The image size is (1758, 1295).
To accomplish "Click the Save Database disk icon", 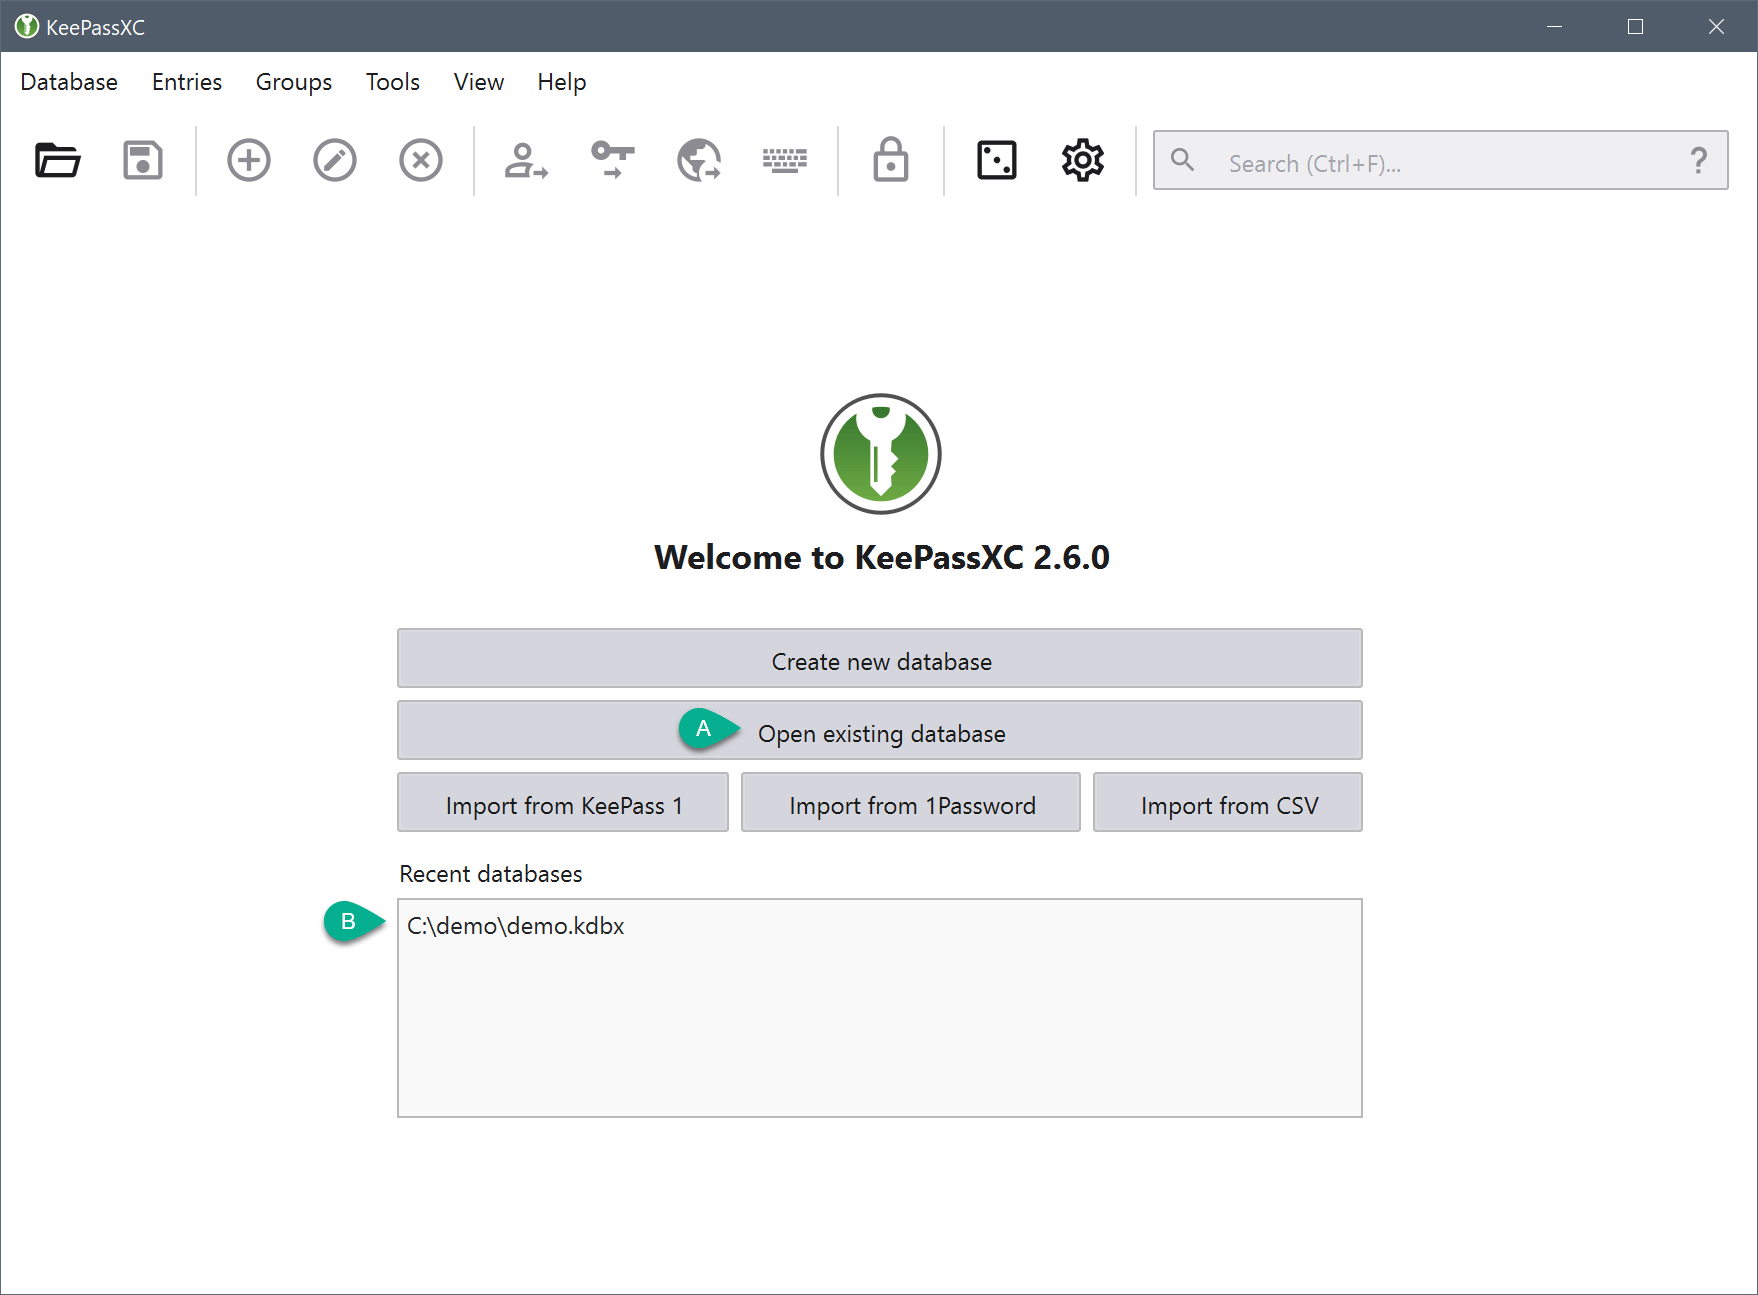I will coord(143,160).
